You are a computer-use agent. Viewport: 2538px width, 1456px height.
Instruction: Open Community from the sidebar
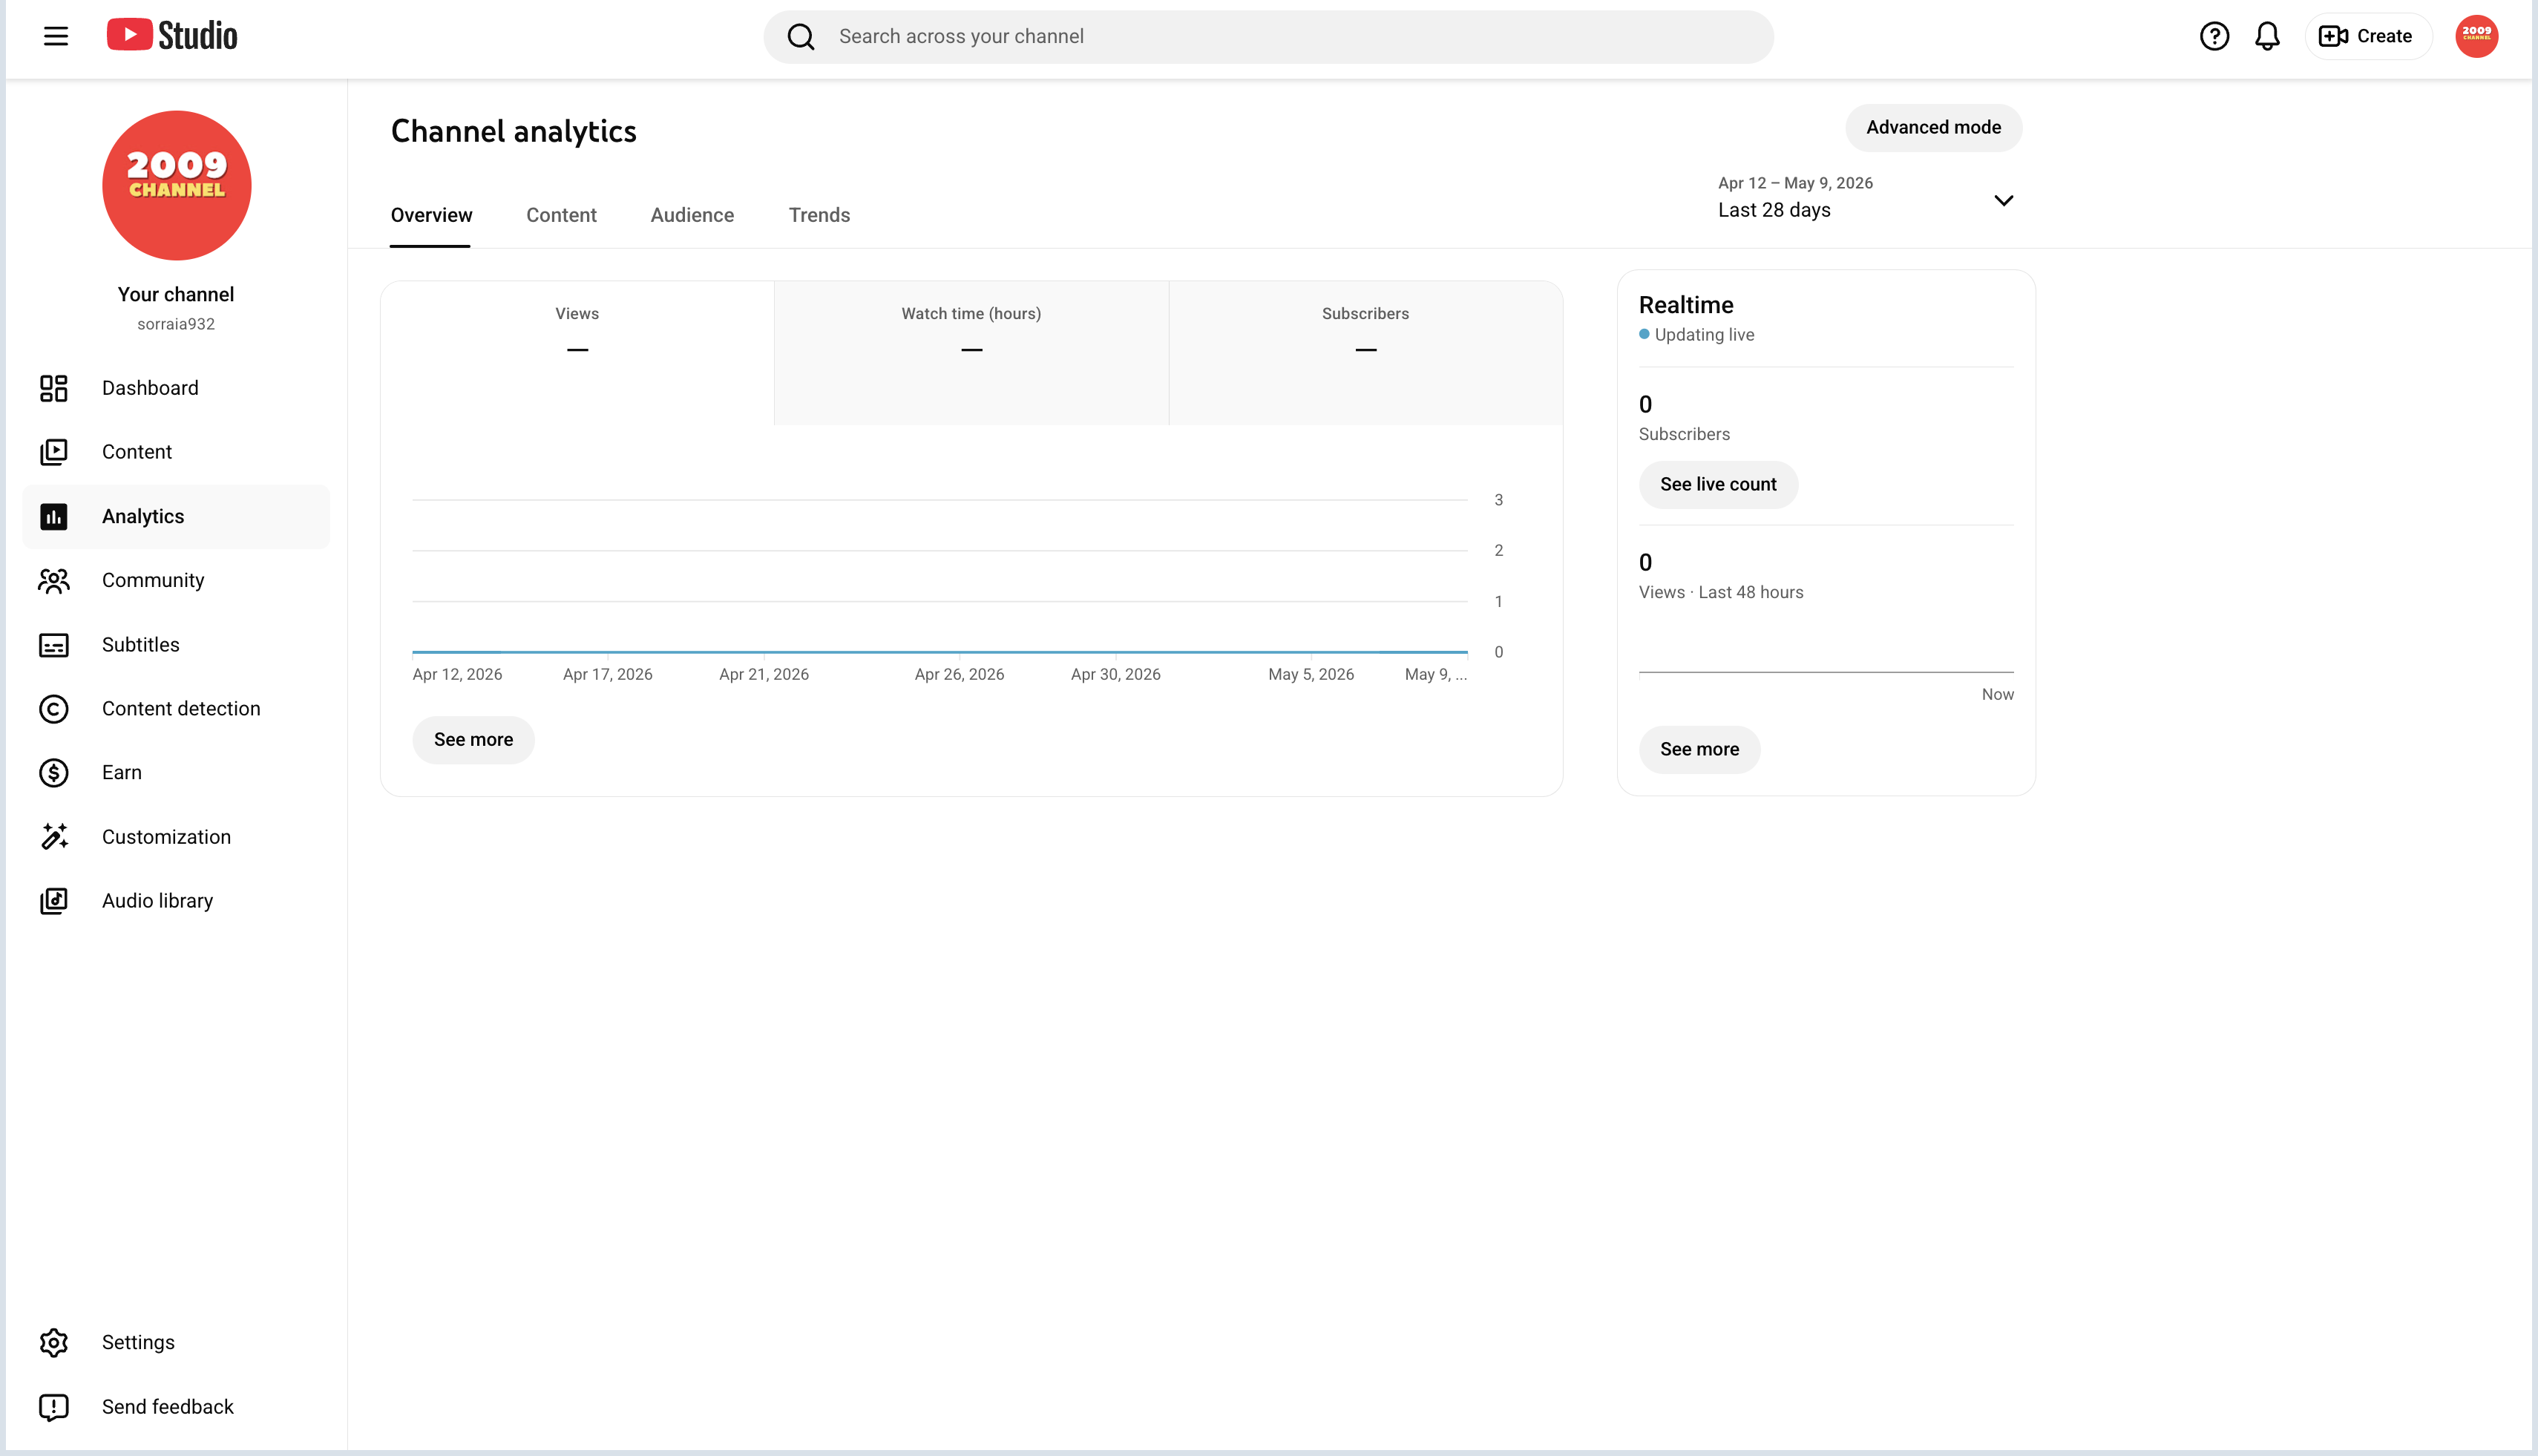[176, 580]
